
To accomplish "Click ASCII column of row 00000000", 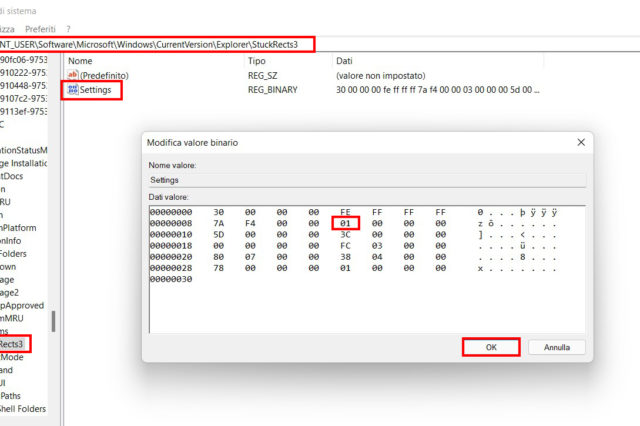I will coord(517,212).
